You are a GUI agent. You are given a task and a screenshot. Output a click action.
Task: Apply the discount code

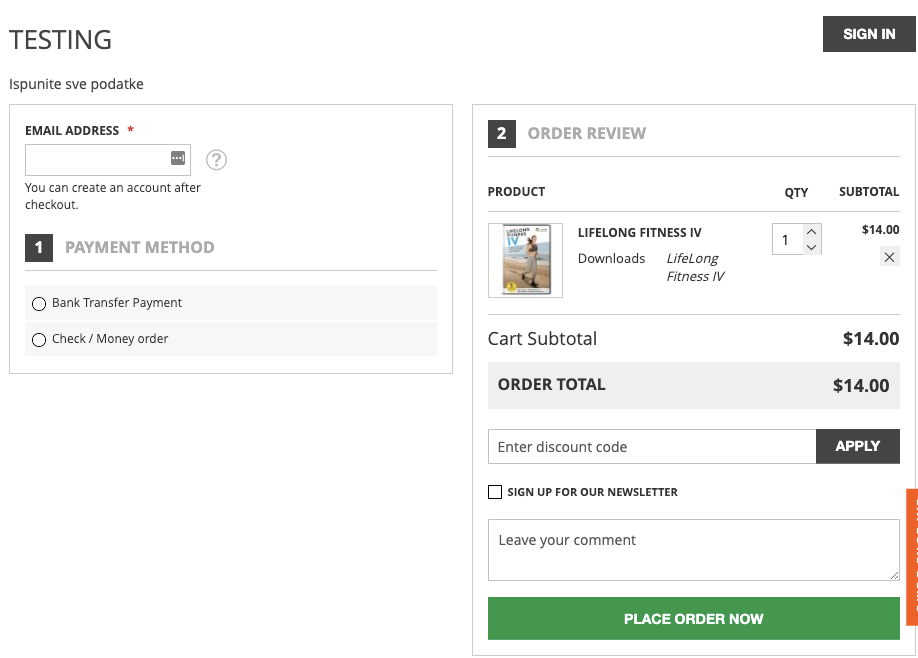857,446
